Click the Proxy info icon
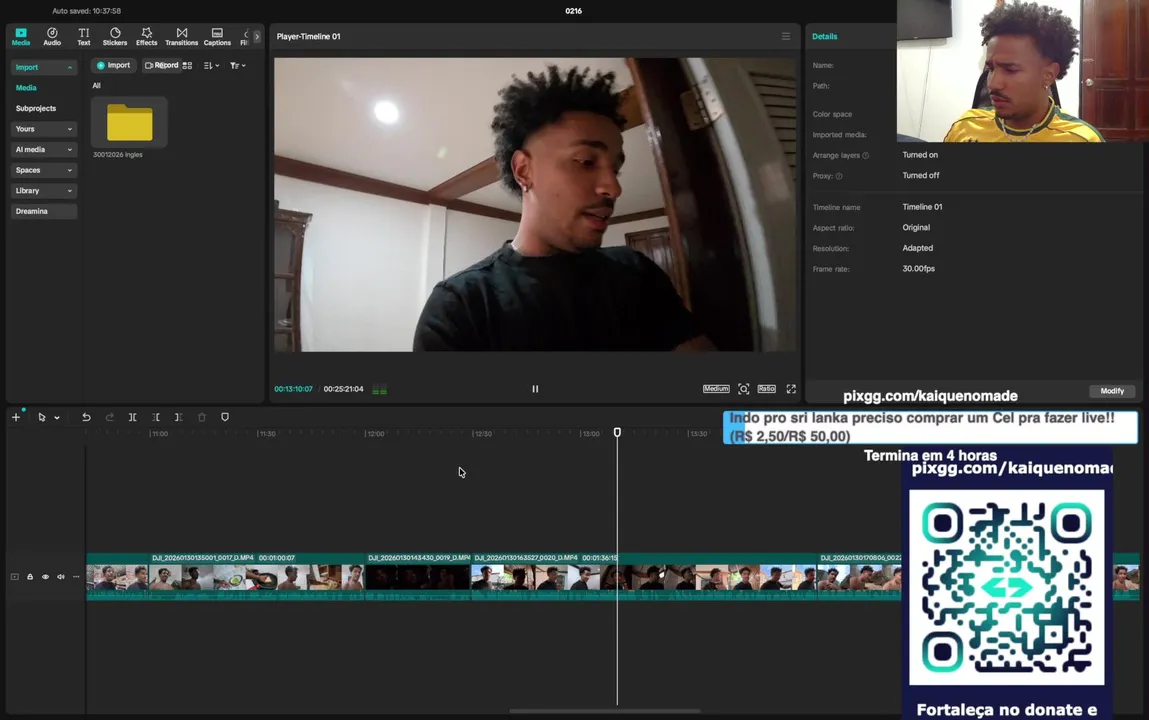Screen dimensions: 1149x720 839,176
